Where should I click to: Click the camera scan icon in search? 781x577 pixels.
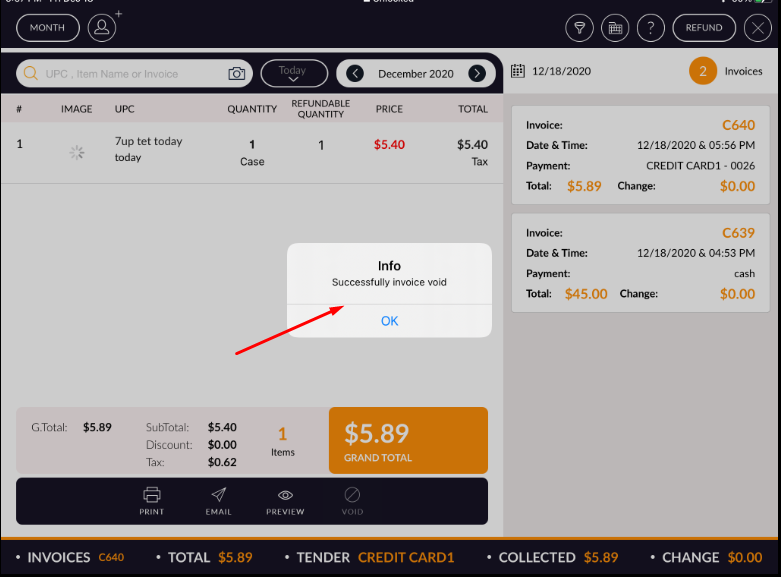237,74
